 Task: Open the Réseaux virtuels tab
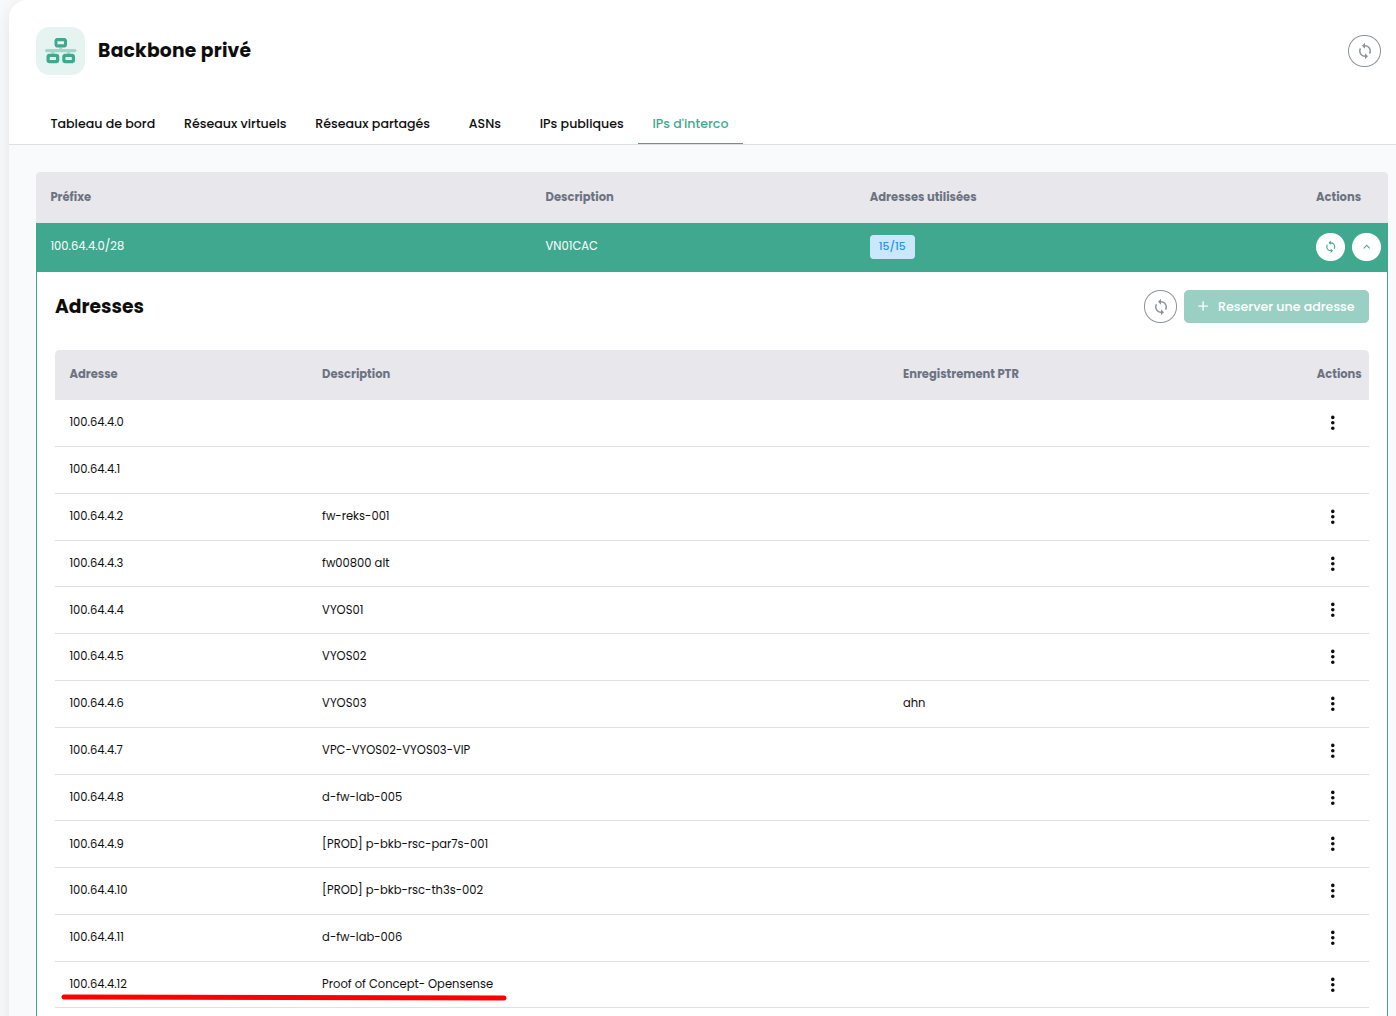click(x=235, y=124)
